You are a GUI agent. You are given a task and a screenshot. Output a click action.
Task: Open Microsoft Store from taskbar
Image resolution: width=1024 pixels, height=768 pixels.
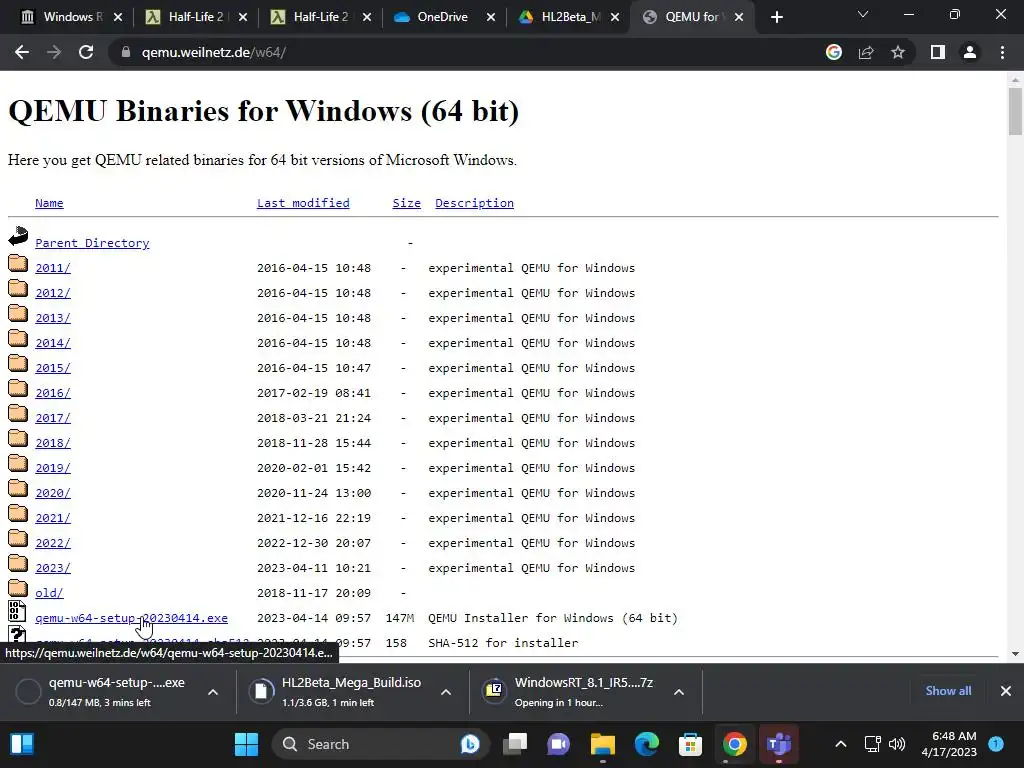[690, 744]
